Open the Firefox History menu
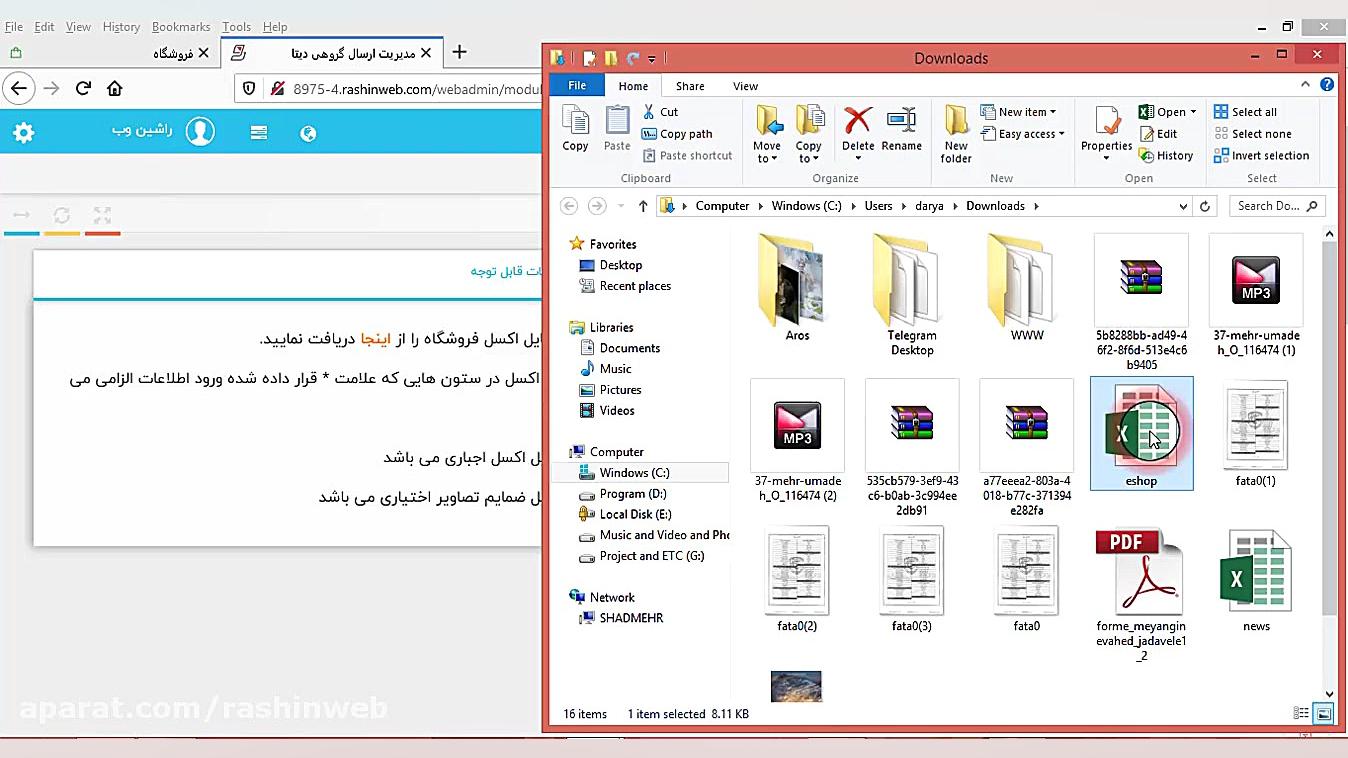The height and width of the screenshot is (758, 1348). click(x=121, y=27)
